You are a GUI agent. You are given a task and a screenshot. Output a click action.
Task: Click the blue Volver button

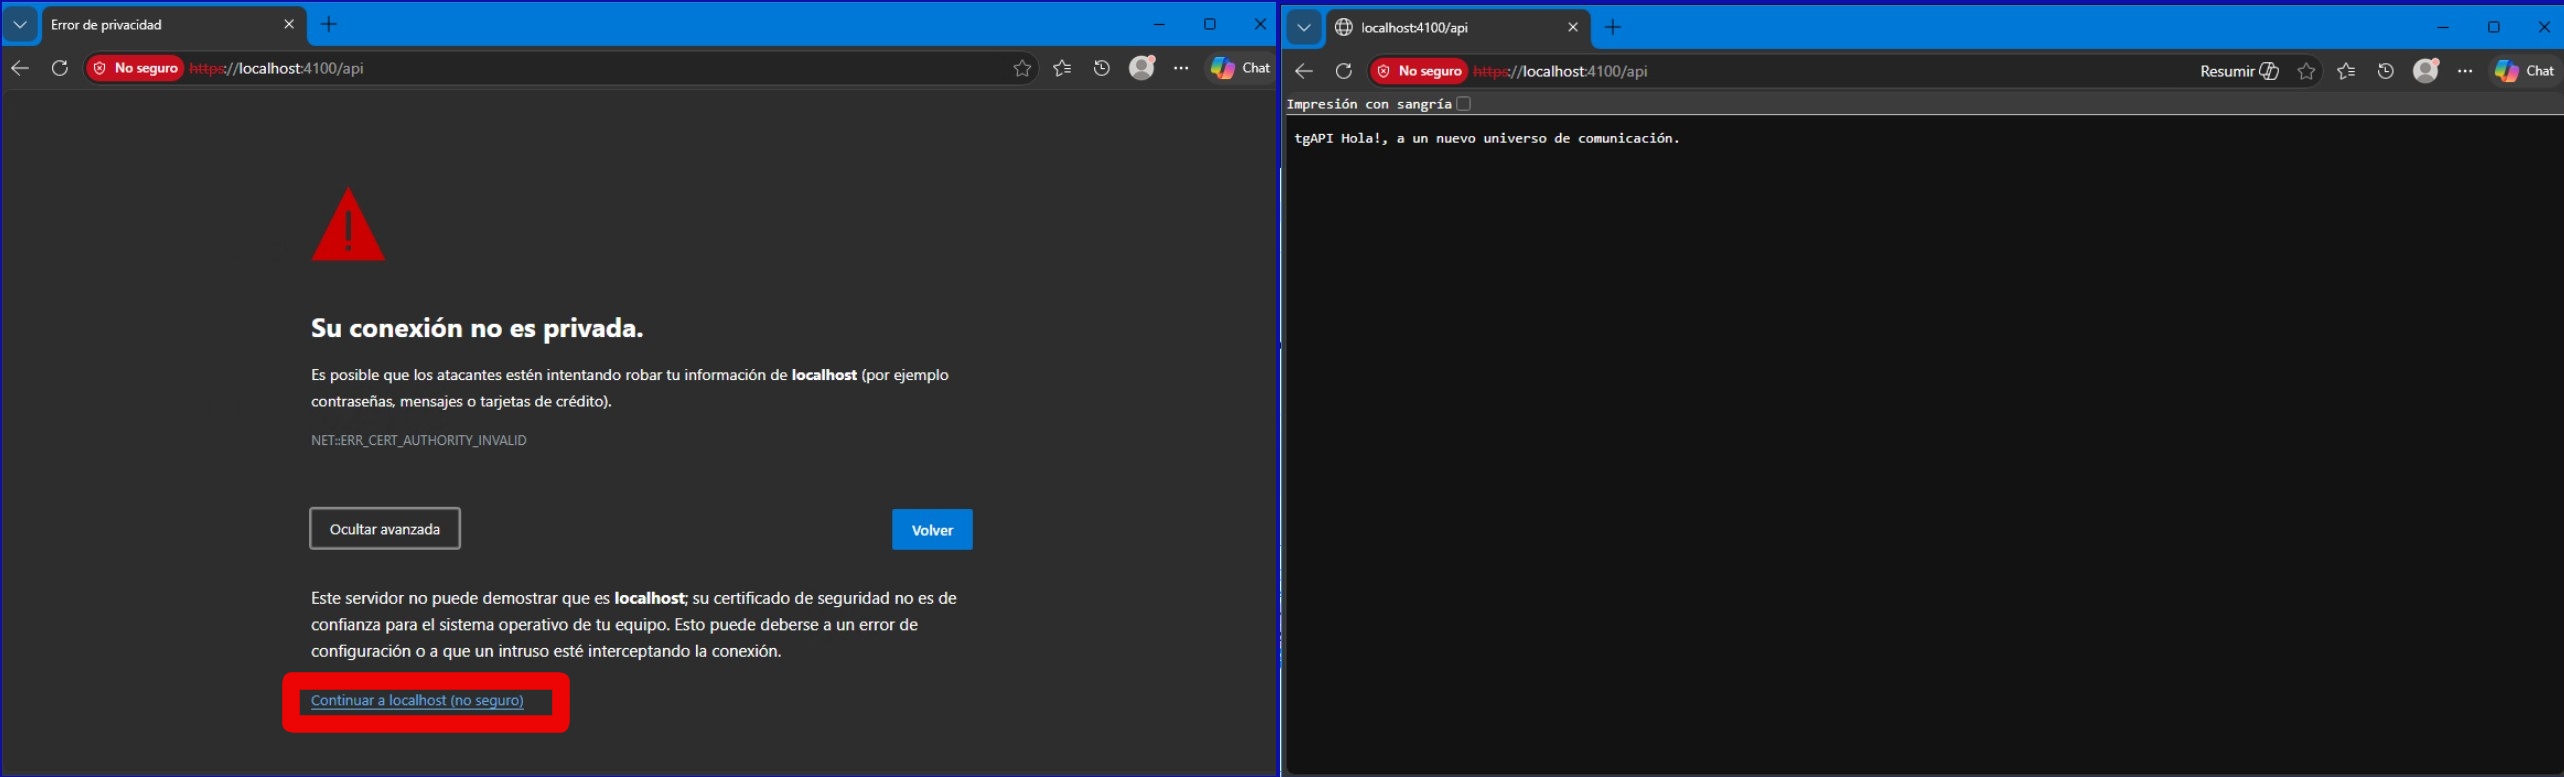[932, 530]
